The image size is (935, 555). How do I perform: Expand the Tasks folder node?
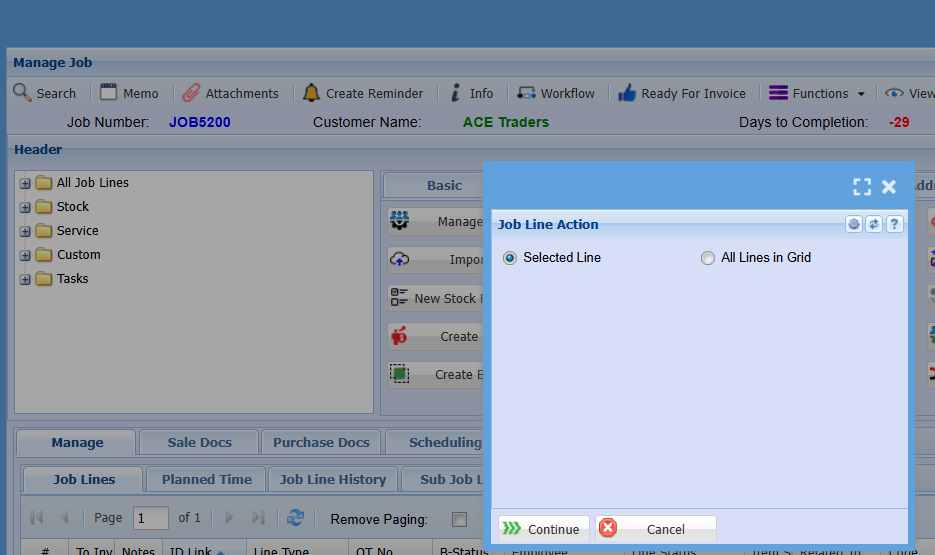pyautogui.click(x=25, y=279)
